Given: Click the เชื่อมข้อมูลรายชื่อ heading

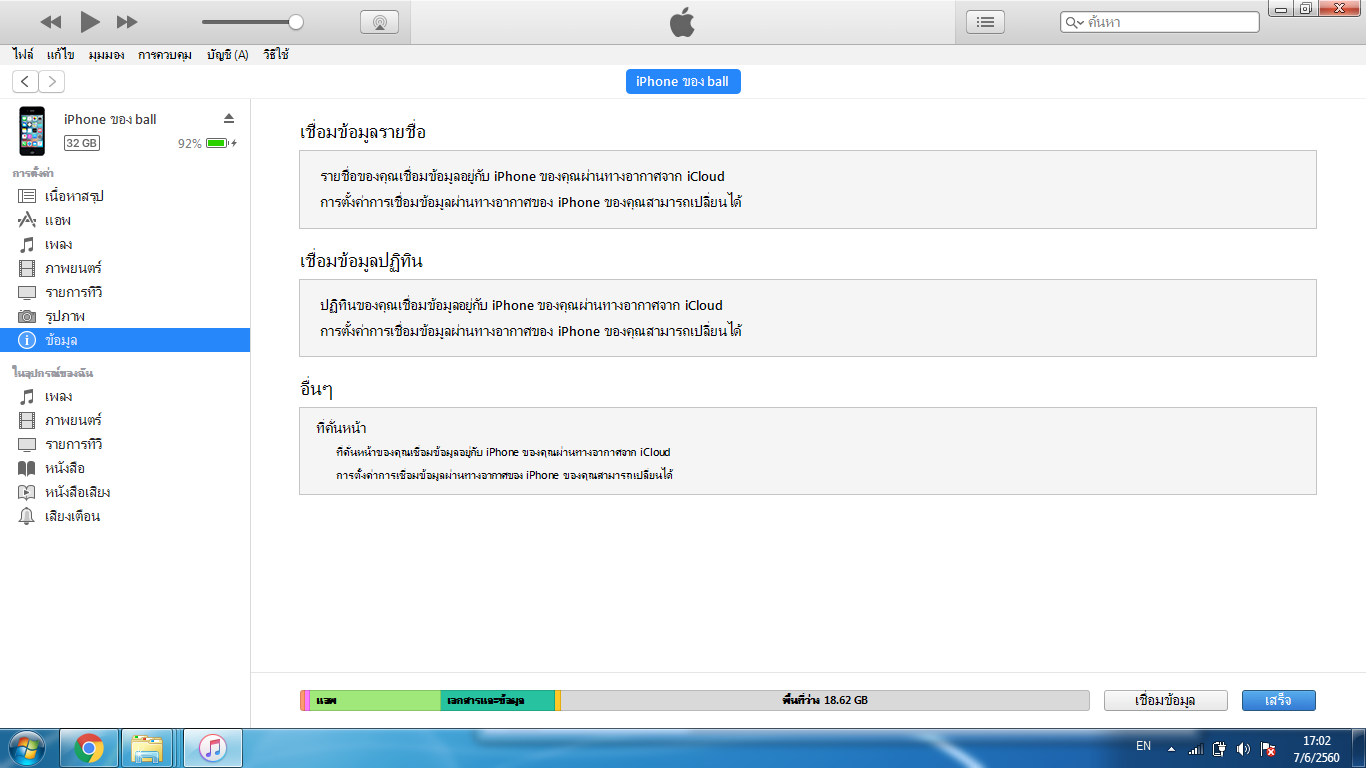Looking at the screenshot, I should pos(363,132).
